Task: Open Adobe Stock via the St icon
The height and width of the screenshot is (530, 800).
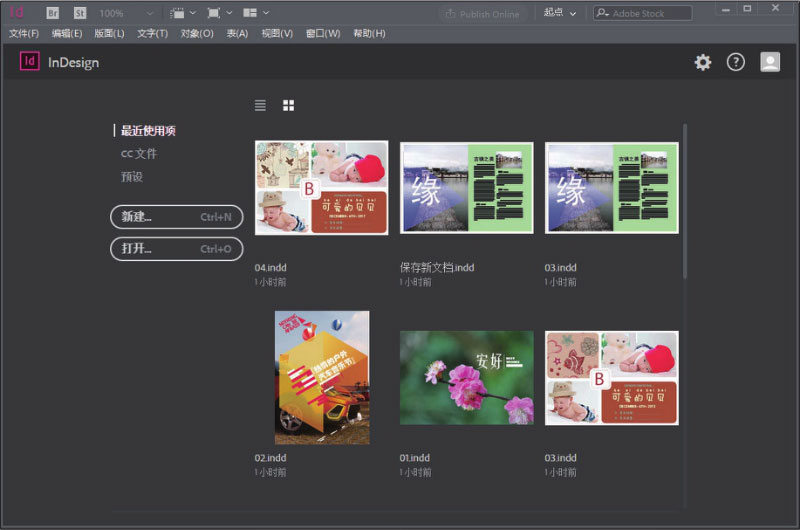Action: [x=80, y=13]
